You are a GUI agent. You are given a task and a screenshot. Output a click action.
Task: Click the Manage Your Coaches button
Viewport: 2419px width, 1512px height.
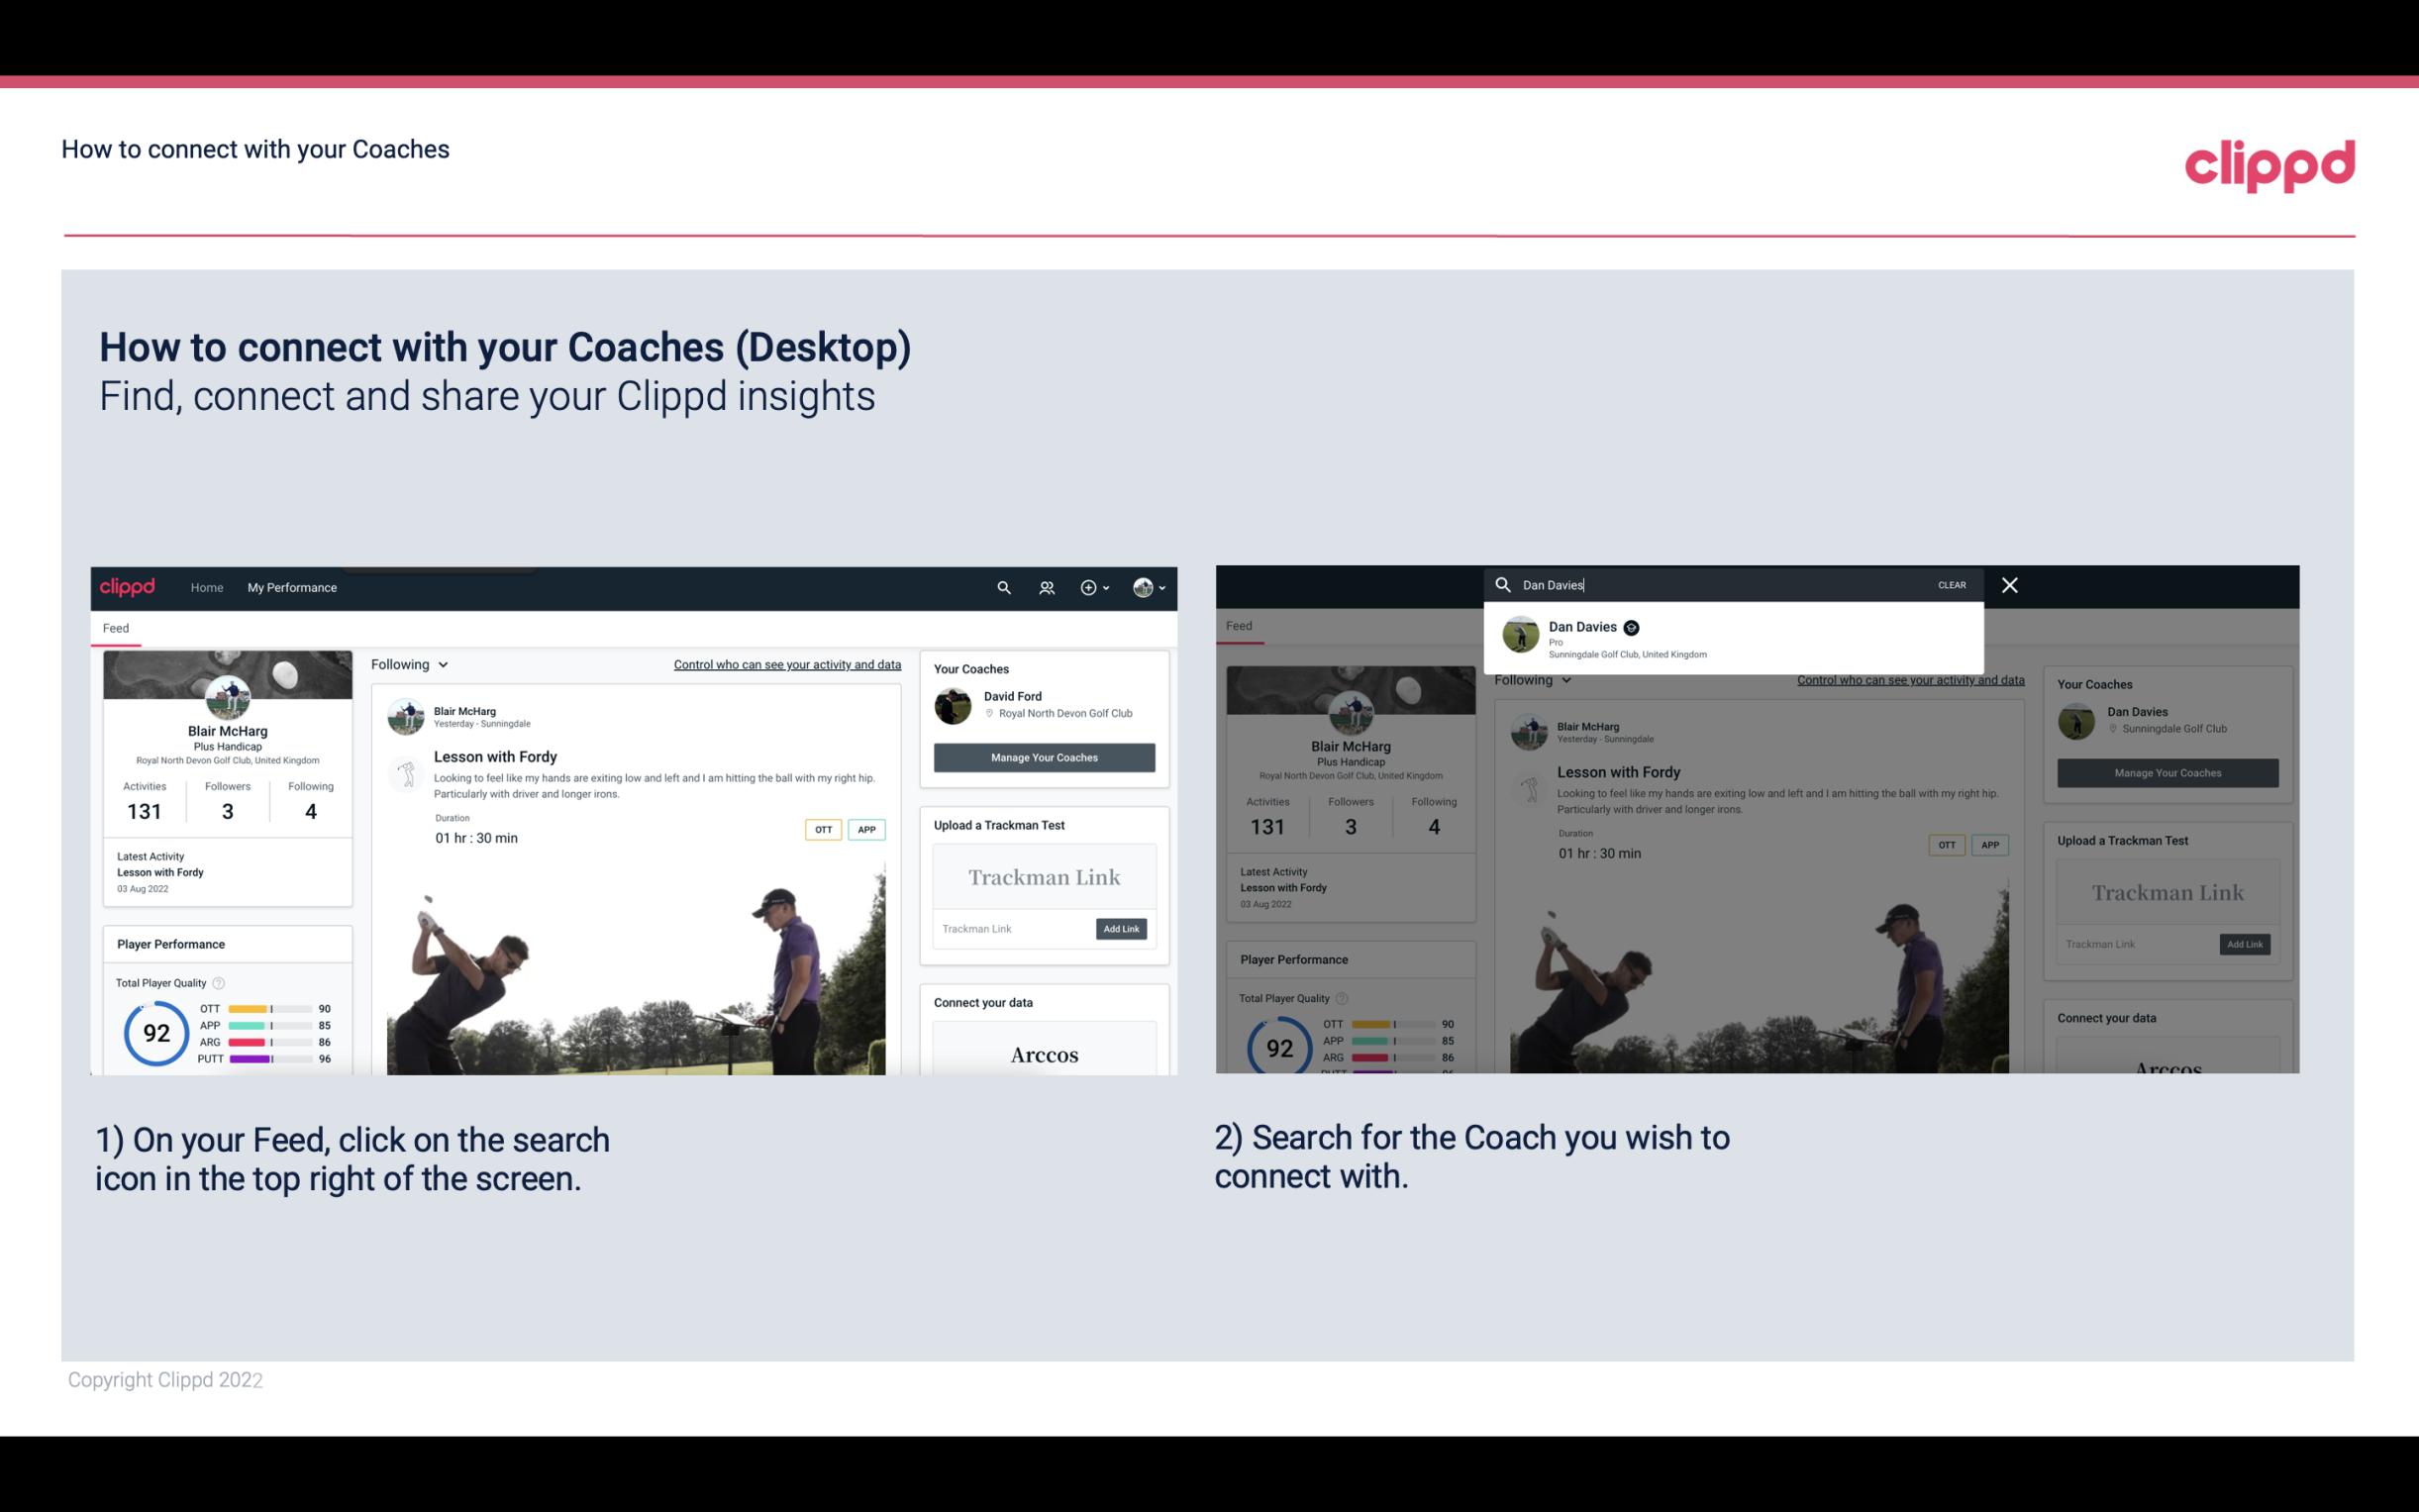1044,756
